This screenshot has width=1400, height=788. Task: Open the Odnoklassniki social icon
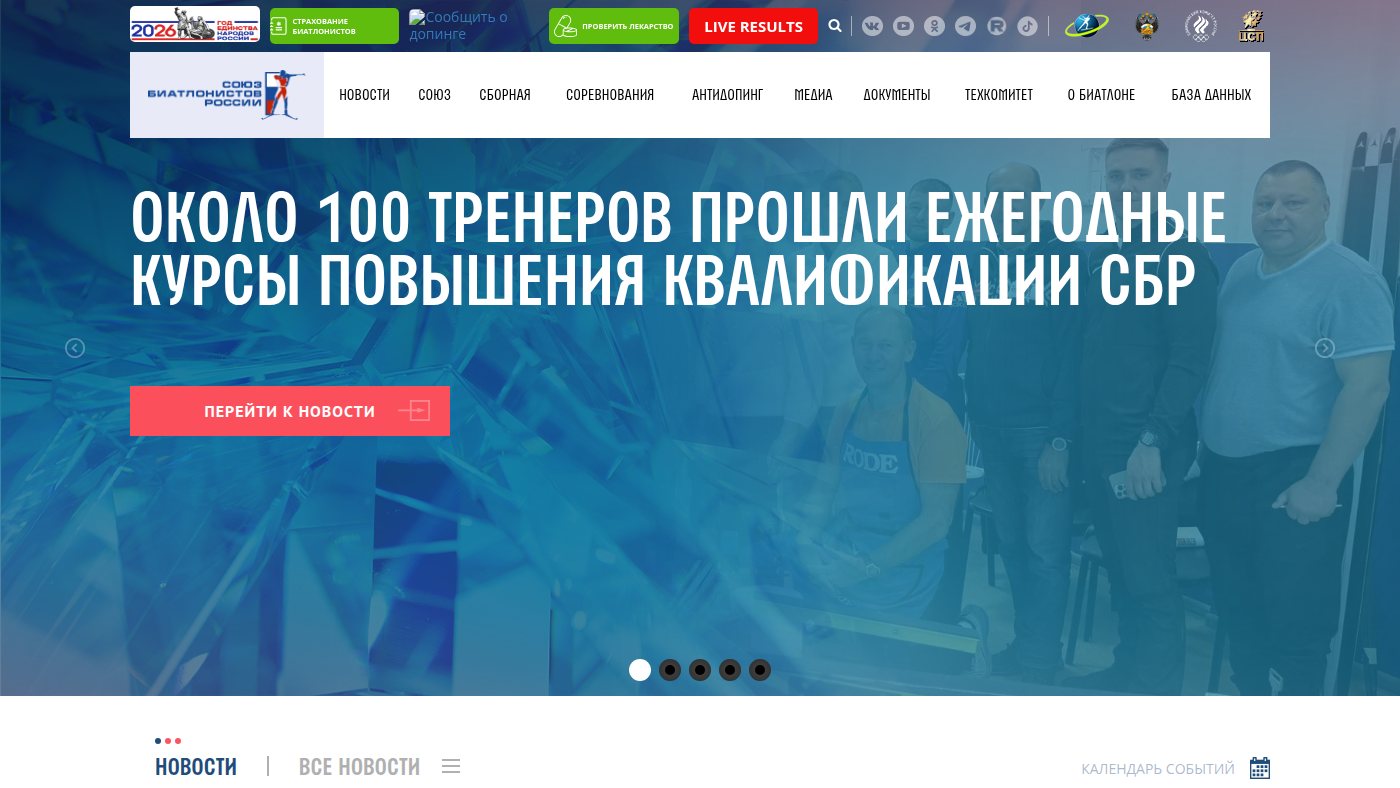(x=934, y=26)
